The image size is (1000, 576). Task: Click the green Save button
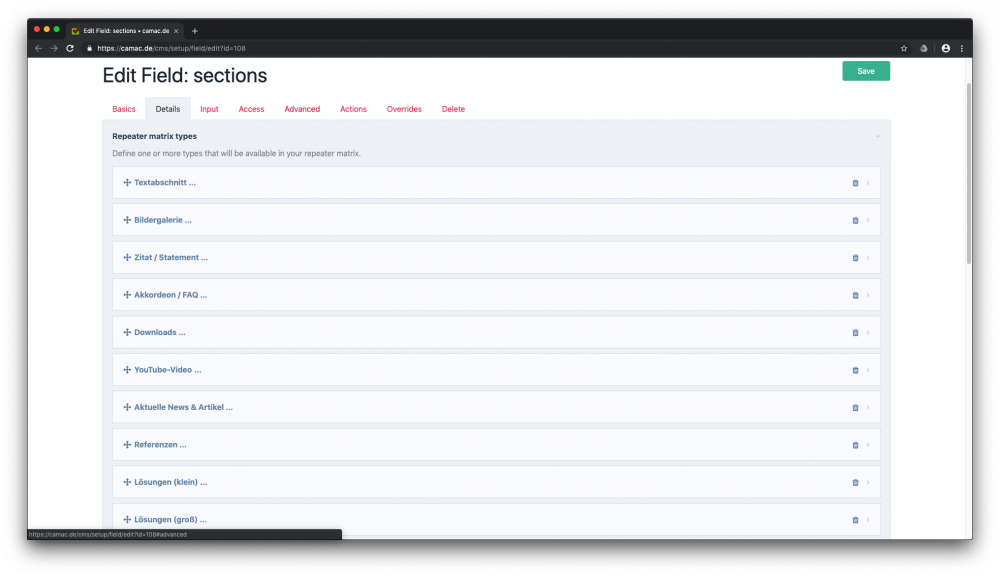coord(865,71)
